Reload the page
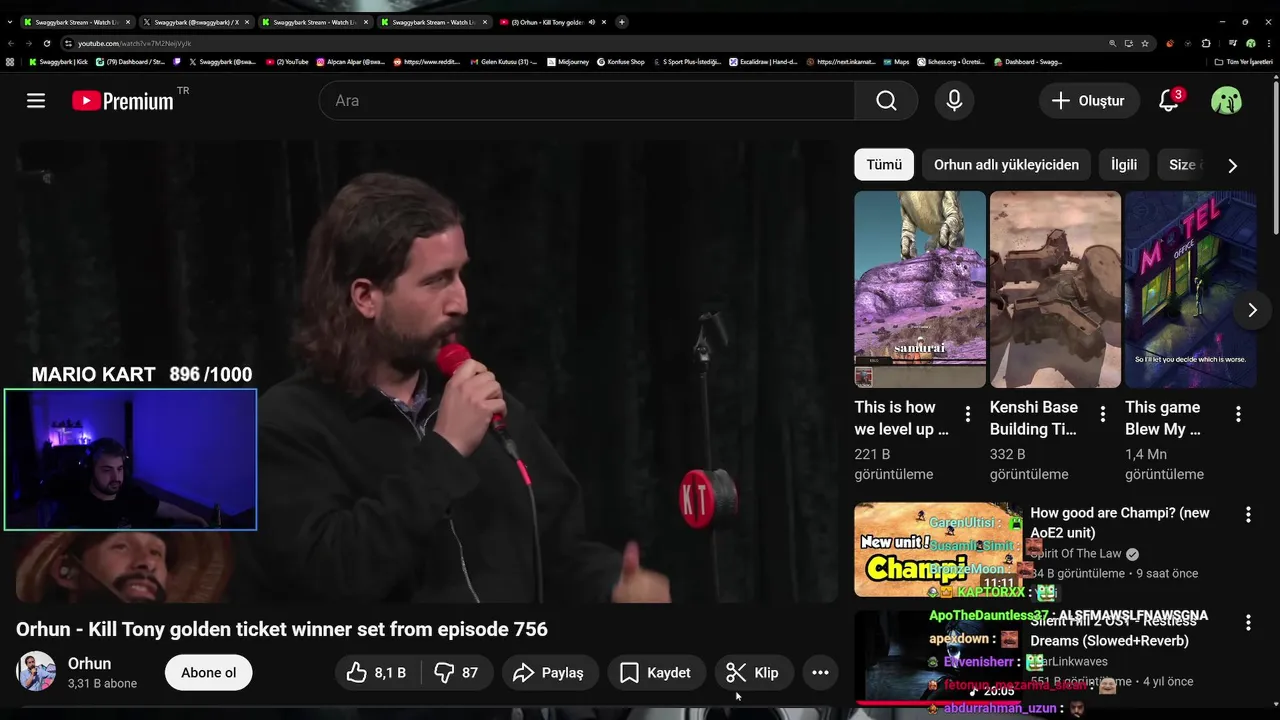The width and height of the screenshot is (1280, 720). [46, 43]
